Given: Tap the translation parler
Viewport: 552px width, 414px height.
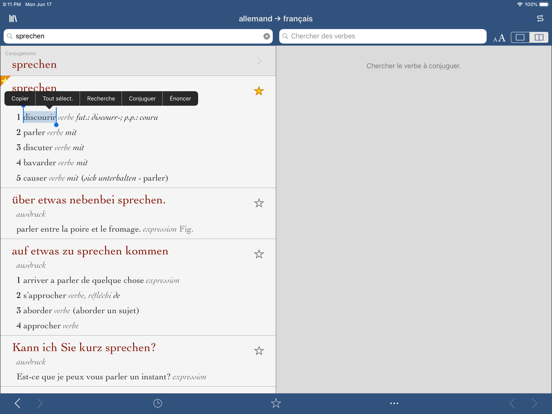Looking at the screenshot, I should [34, 133].
